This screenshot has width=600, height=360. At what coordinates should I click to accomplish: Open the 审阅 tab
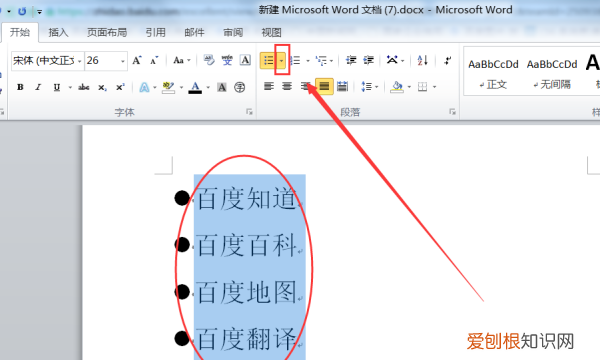[233, 33]
